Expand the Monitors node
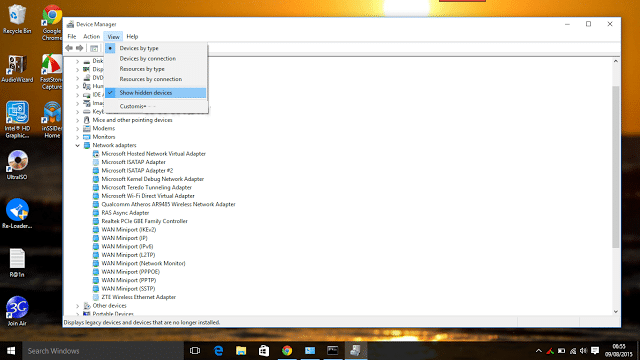Viewport: 640px width, 360px height. pos(78,137)
